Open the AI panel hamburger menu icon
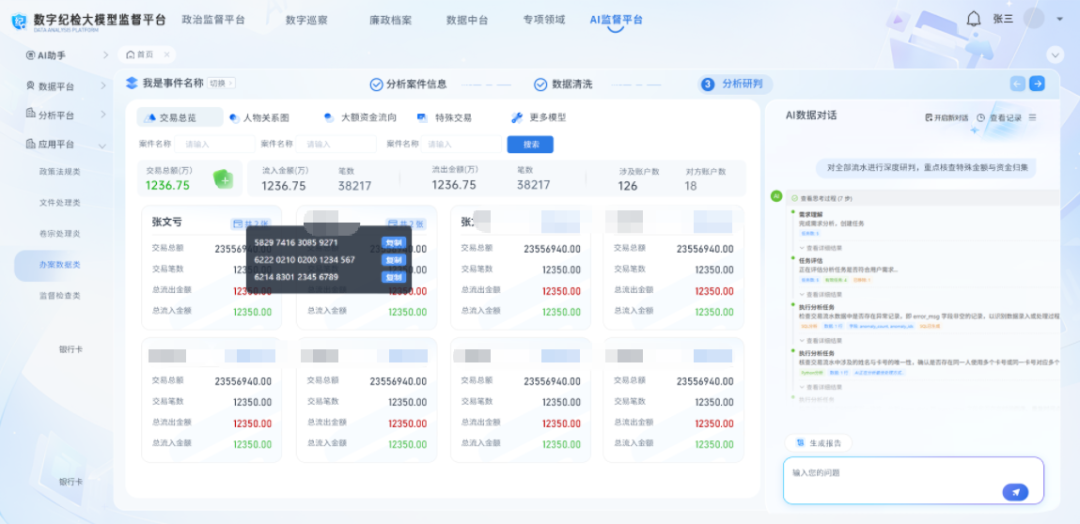 [x=1032, y=118]
